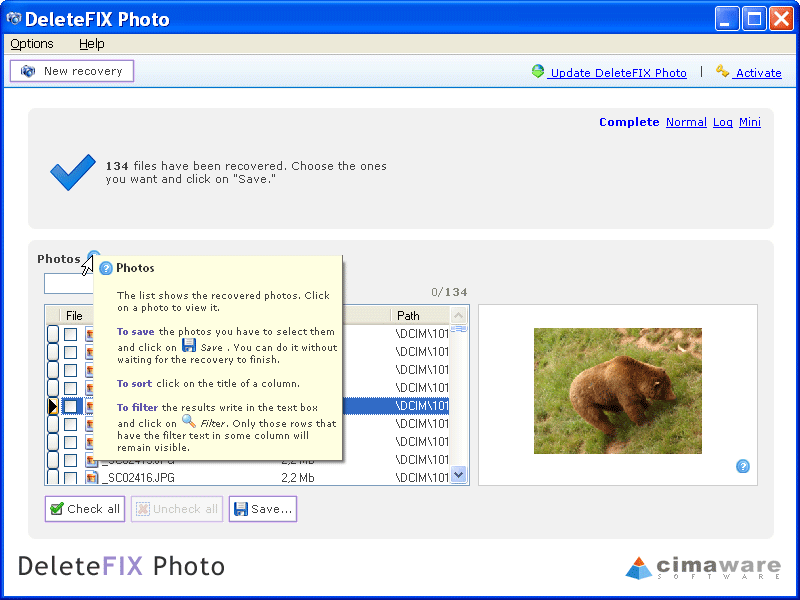This screenshot has width=800, height=600.
Task: Click the scrollbar up arrow in photo list
Action: (x=458, y=315)
